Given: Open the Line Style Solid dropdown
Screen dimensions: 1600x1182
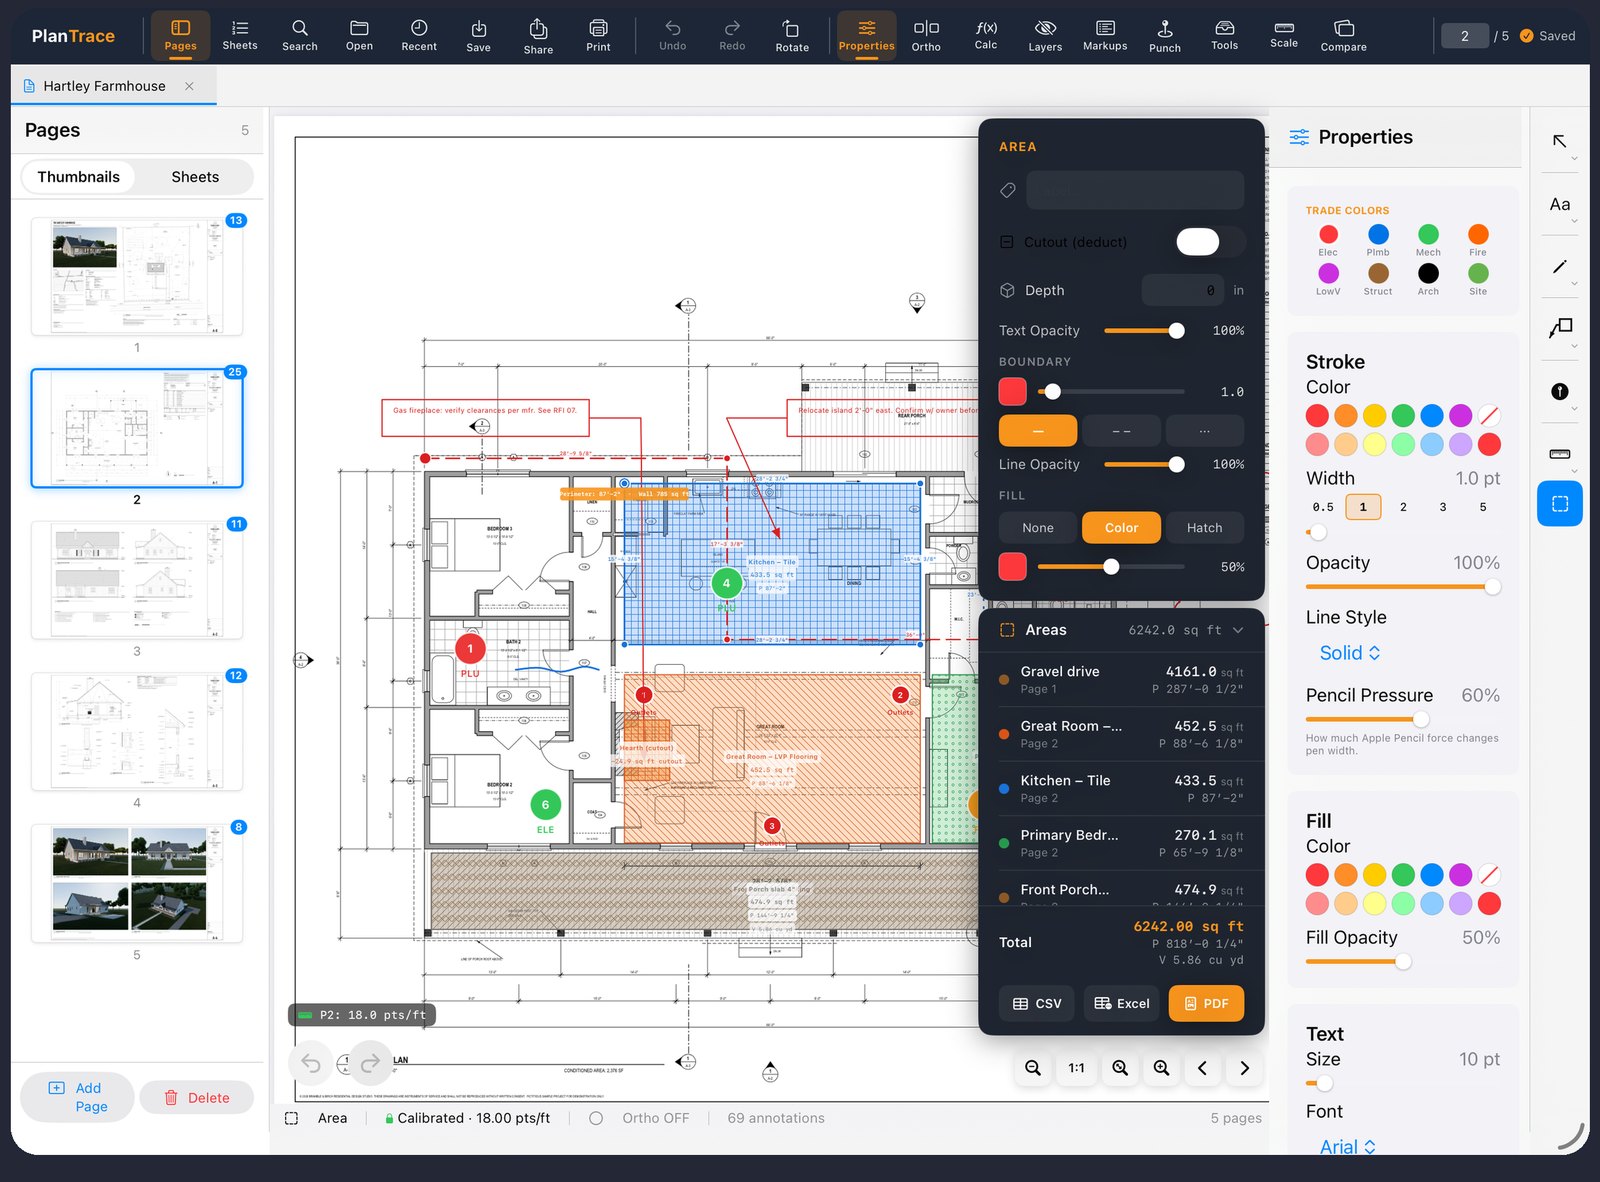Looking at the screenshot, I should 1350,653.
